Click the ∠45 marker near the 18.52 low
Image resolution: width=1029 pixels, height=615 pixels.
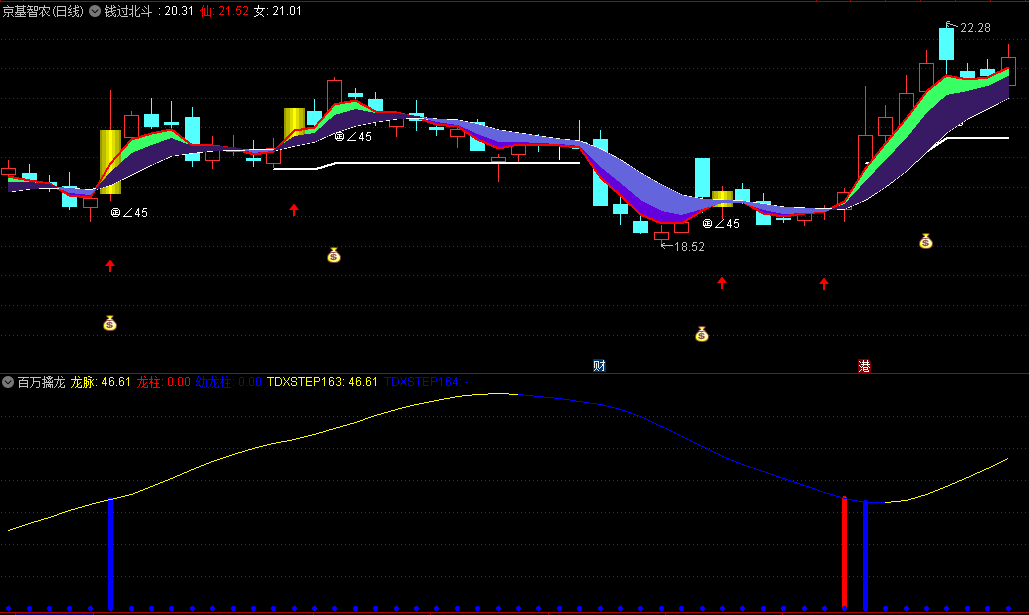point(721,224)
